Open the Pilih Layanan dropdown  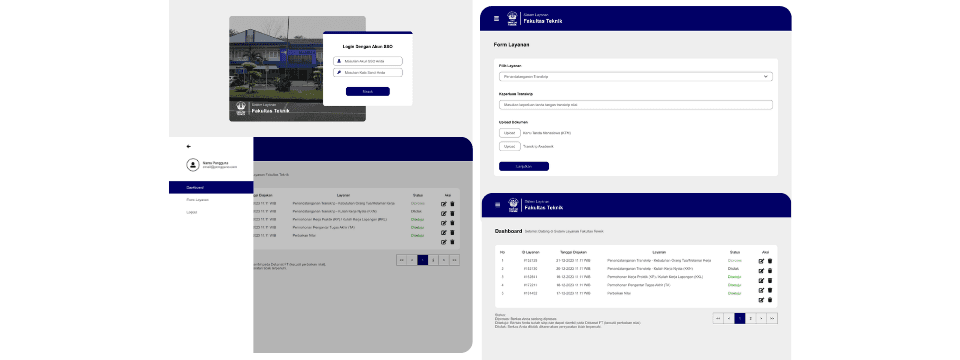point(636,77)
